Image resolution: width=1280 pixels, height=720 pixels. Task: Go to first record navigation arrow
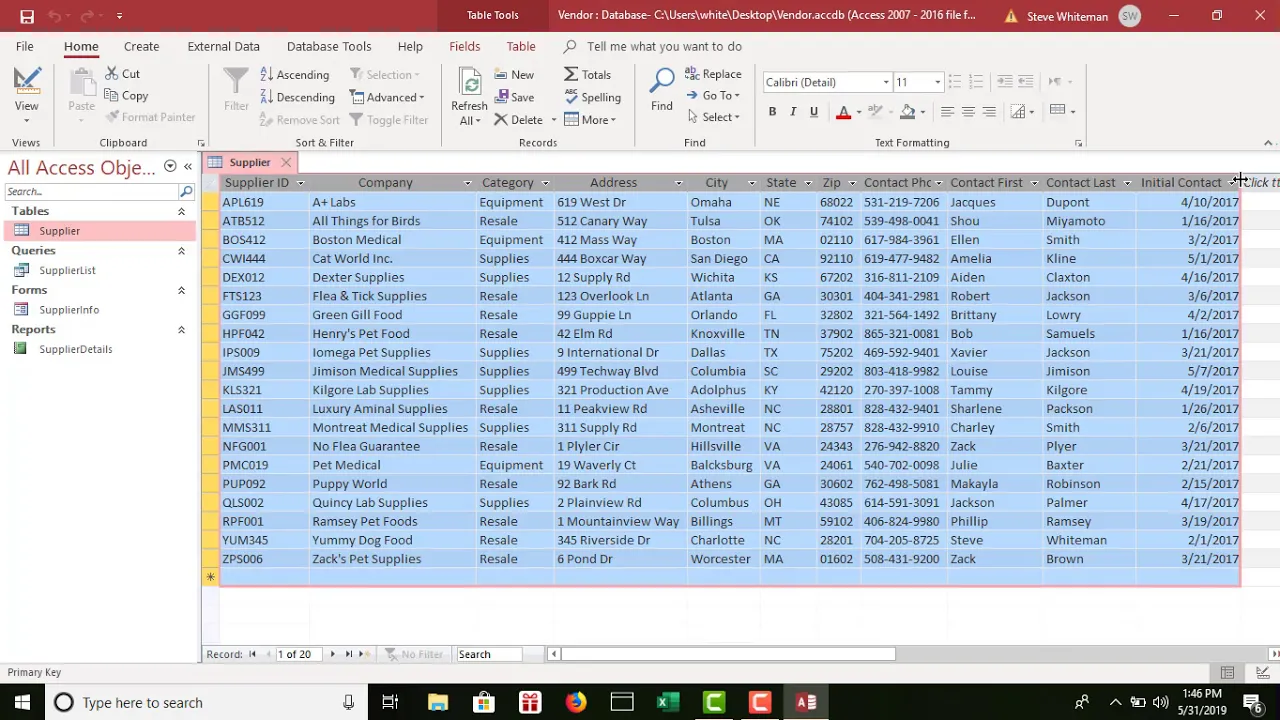click(x=252, y=654)
